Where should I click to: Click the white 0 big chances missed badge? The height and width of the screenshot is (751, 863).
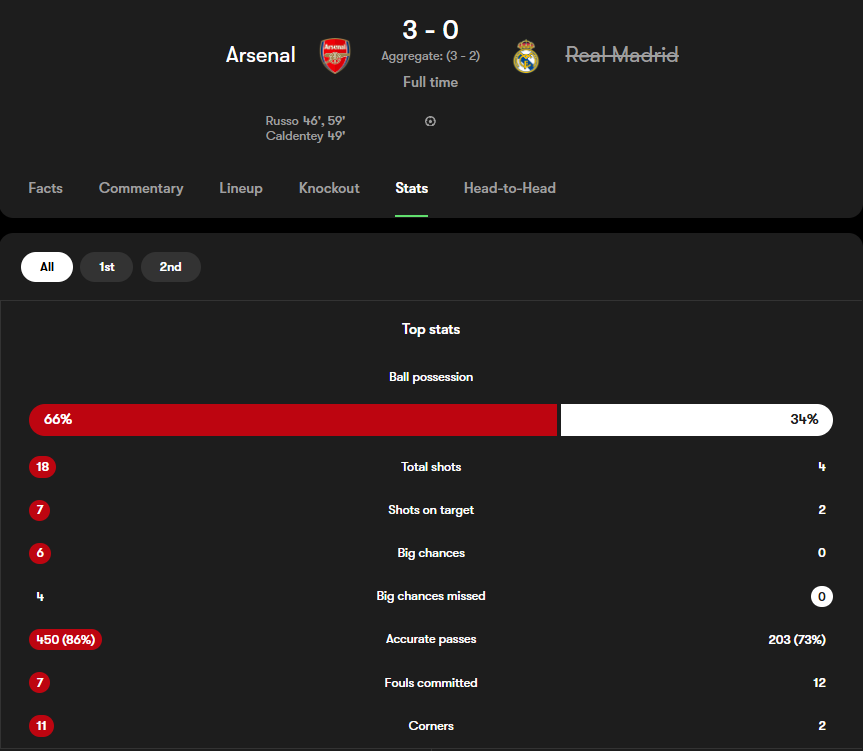pyautogui.click(x=822, y=596)
